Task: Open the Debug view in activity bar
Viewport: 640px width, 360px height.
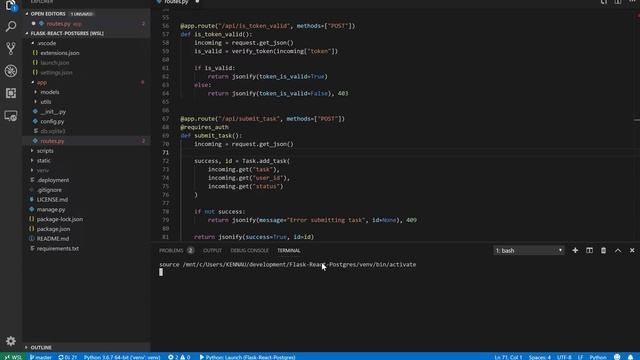Action: [11, 71]
